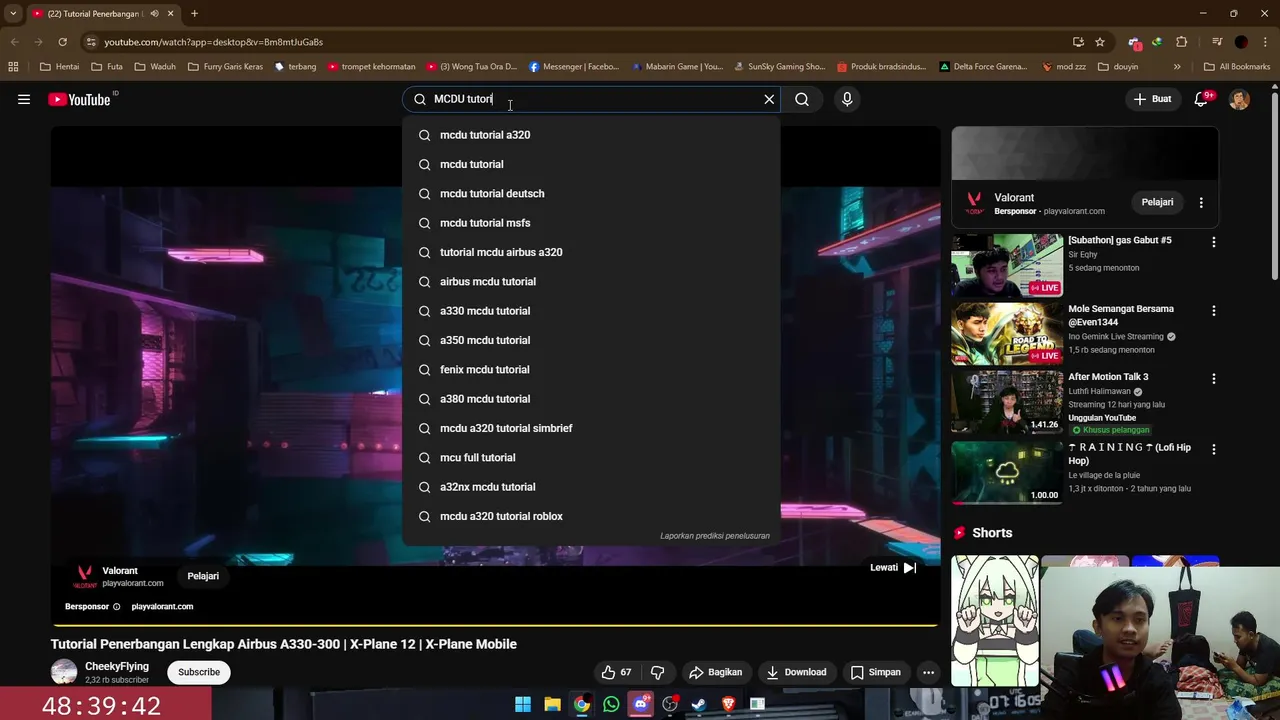Choose 'fenix mcdu tutorial' suggestion
The height and width of the screenshot is (720, 1280).
click(590, 369)
